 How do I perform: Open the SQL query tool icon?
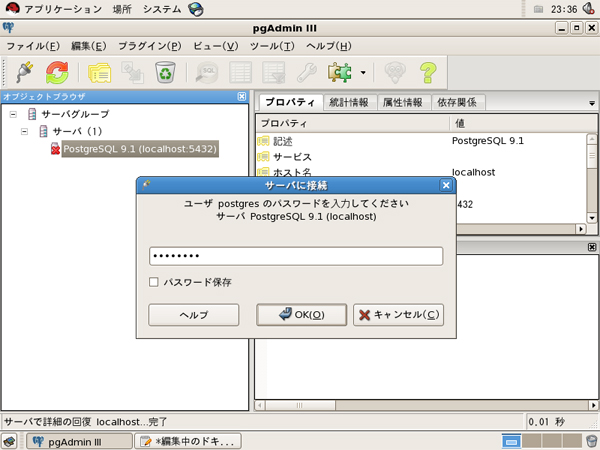point(207,72)
